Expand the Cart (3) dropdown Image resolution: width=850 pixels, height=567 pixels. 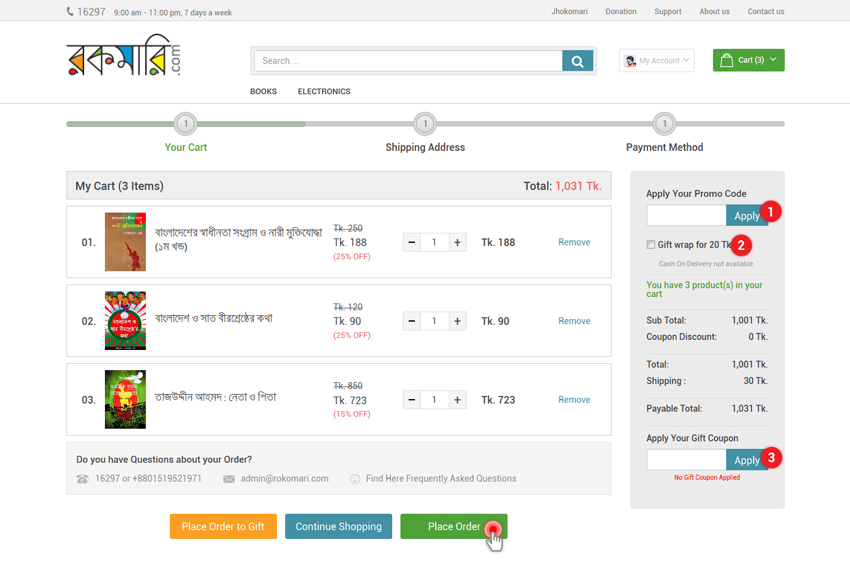[748, 61]
